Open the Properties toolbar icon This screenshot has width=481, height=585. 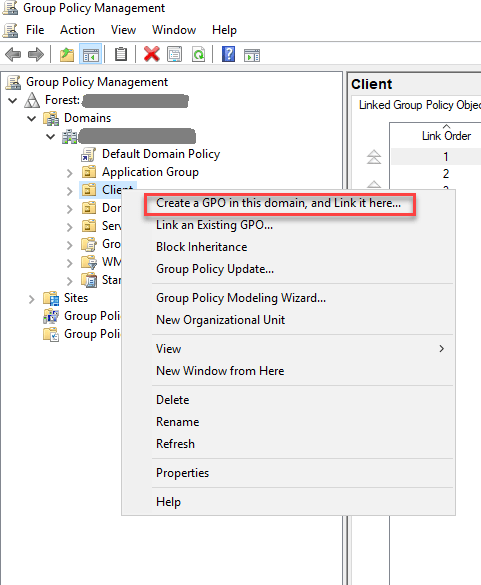click(x=175, y=55)
